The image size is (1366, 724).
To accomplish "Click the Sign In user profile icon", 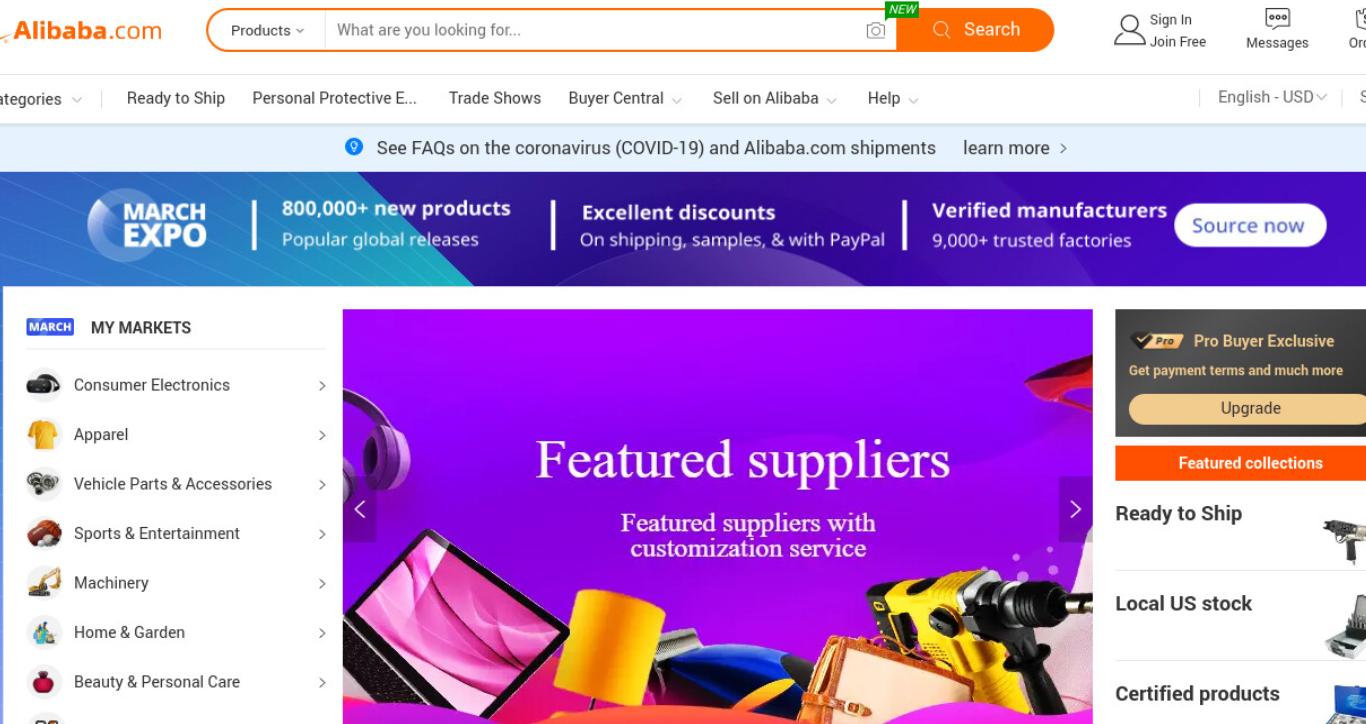I will [1130, 30].
